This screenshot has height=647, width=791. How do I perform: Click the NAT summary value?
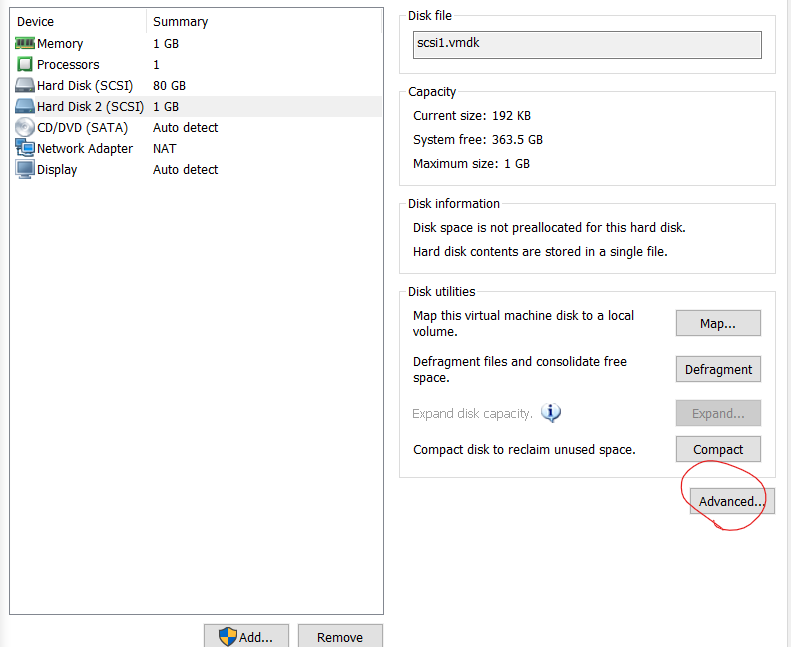click(164, 149)
